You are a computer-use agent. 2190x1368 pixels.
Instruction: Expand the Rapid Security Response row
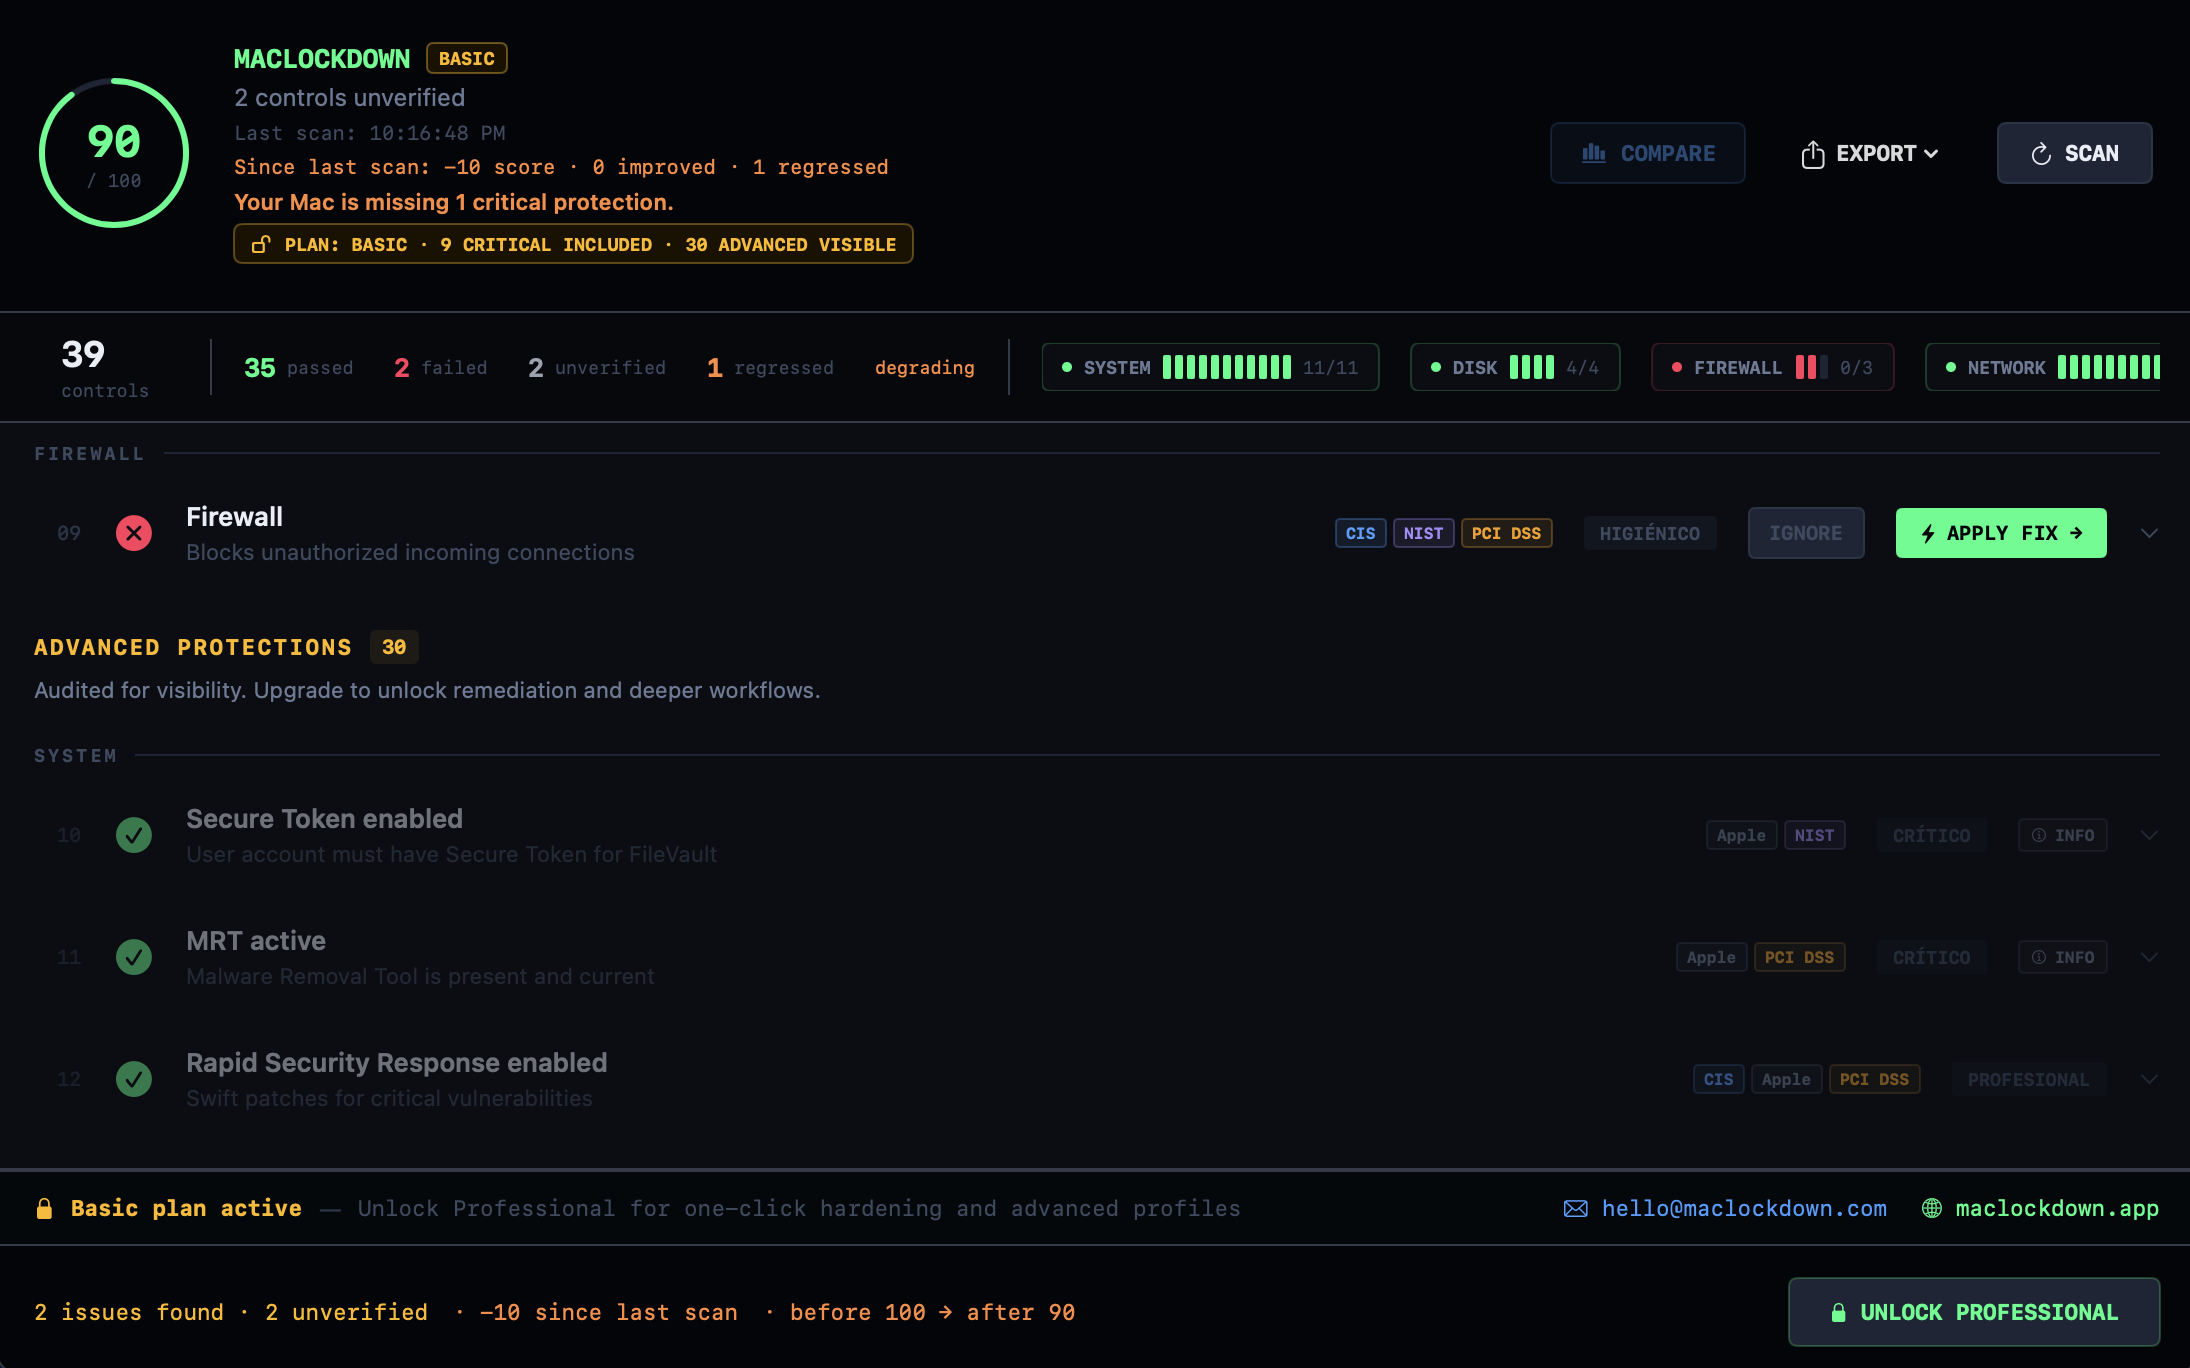point(2149,1079)
